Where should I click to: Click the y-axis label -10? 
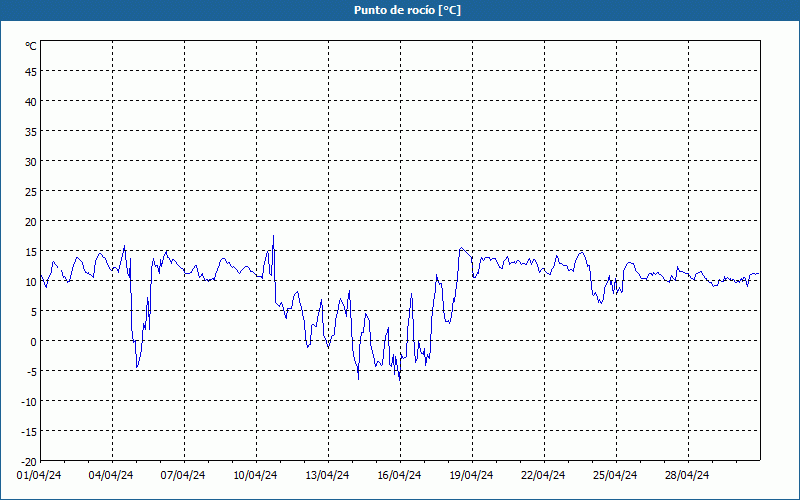(x=29, y=402)
